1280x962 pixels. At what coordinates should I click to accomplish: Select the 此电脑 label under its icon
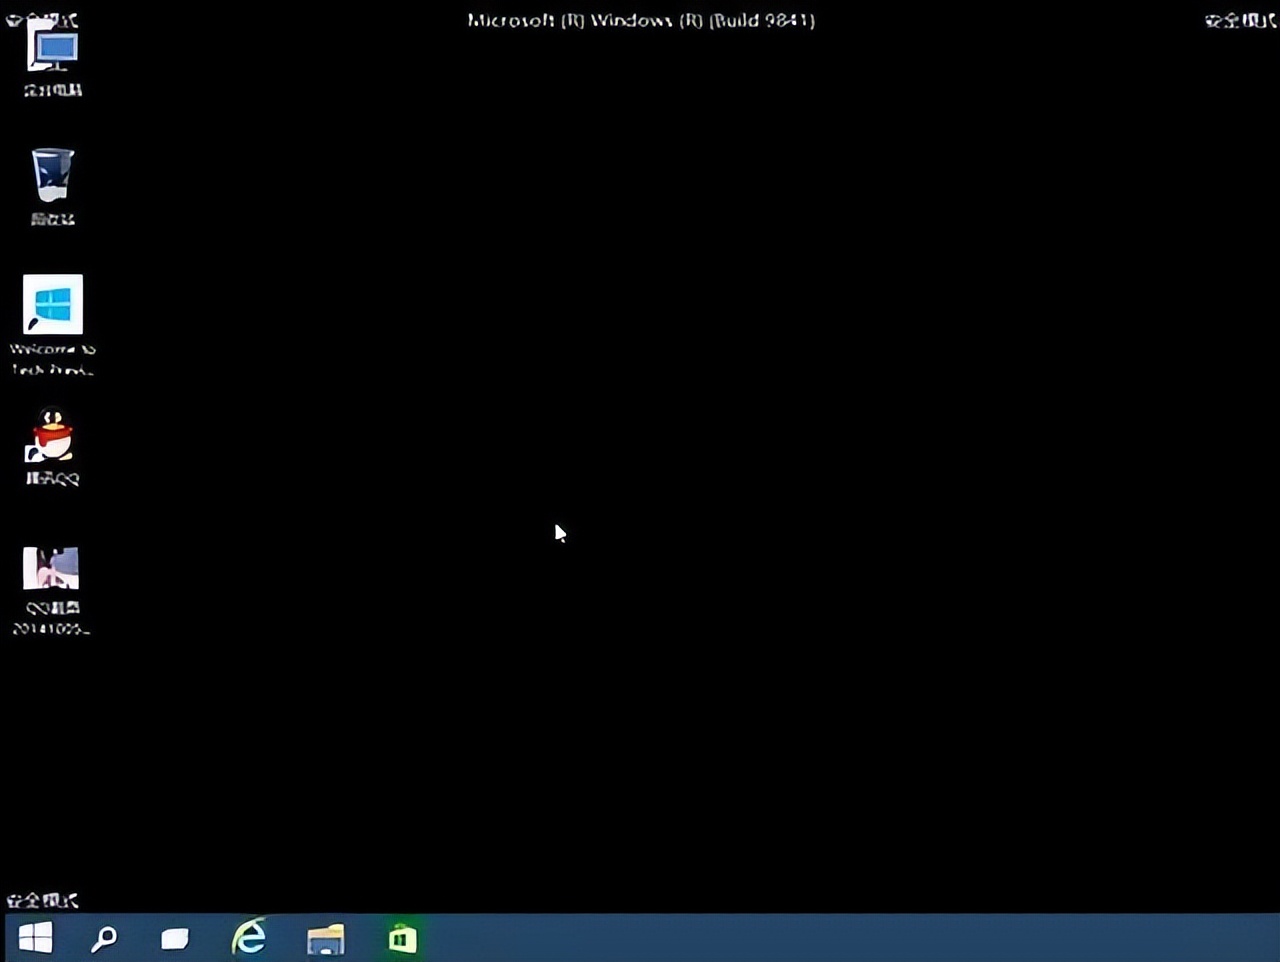click(51, 90)
